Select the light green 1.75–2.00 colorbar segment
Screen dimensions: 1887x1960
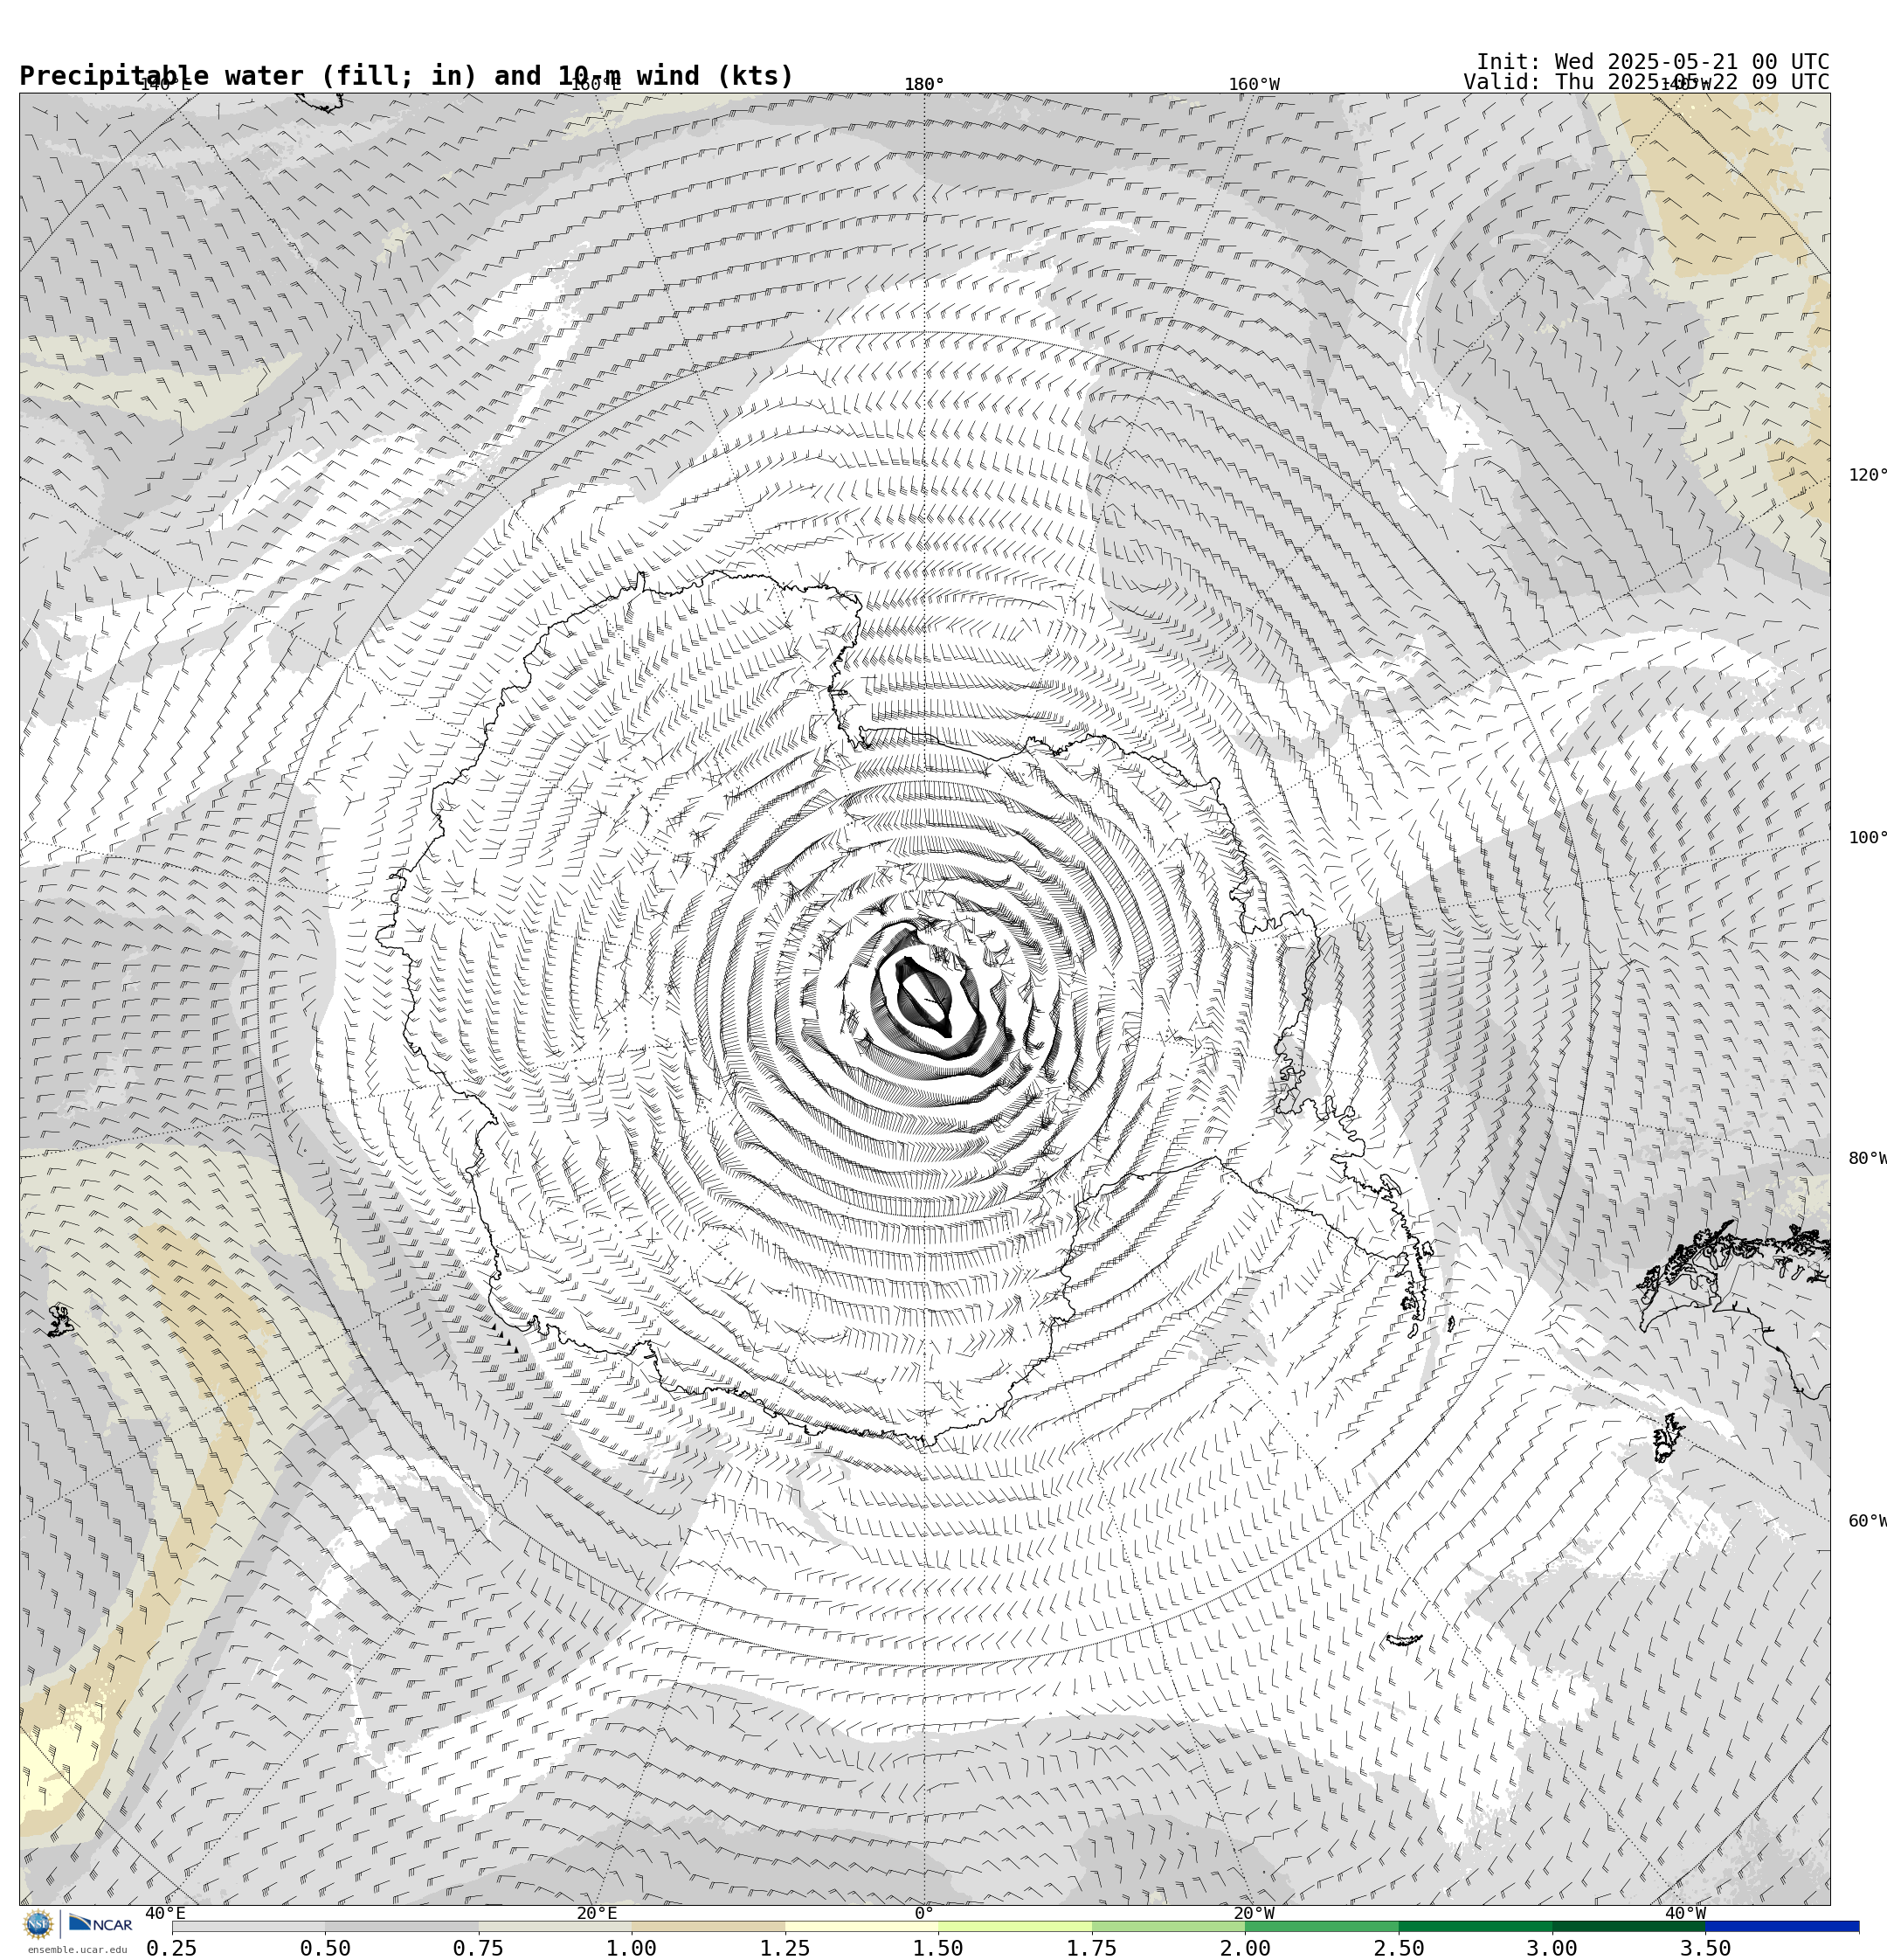pyautogui.click(x=1169, y=1926)
